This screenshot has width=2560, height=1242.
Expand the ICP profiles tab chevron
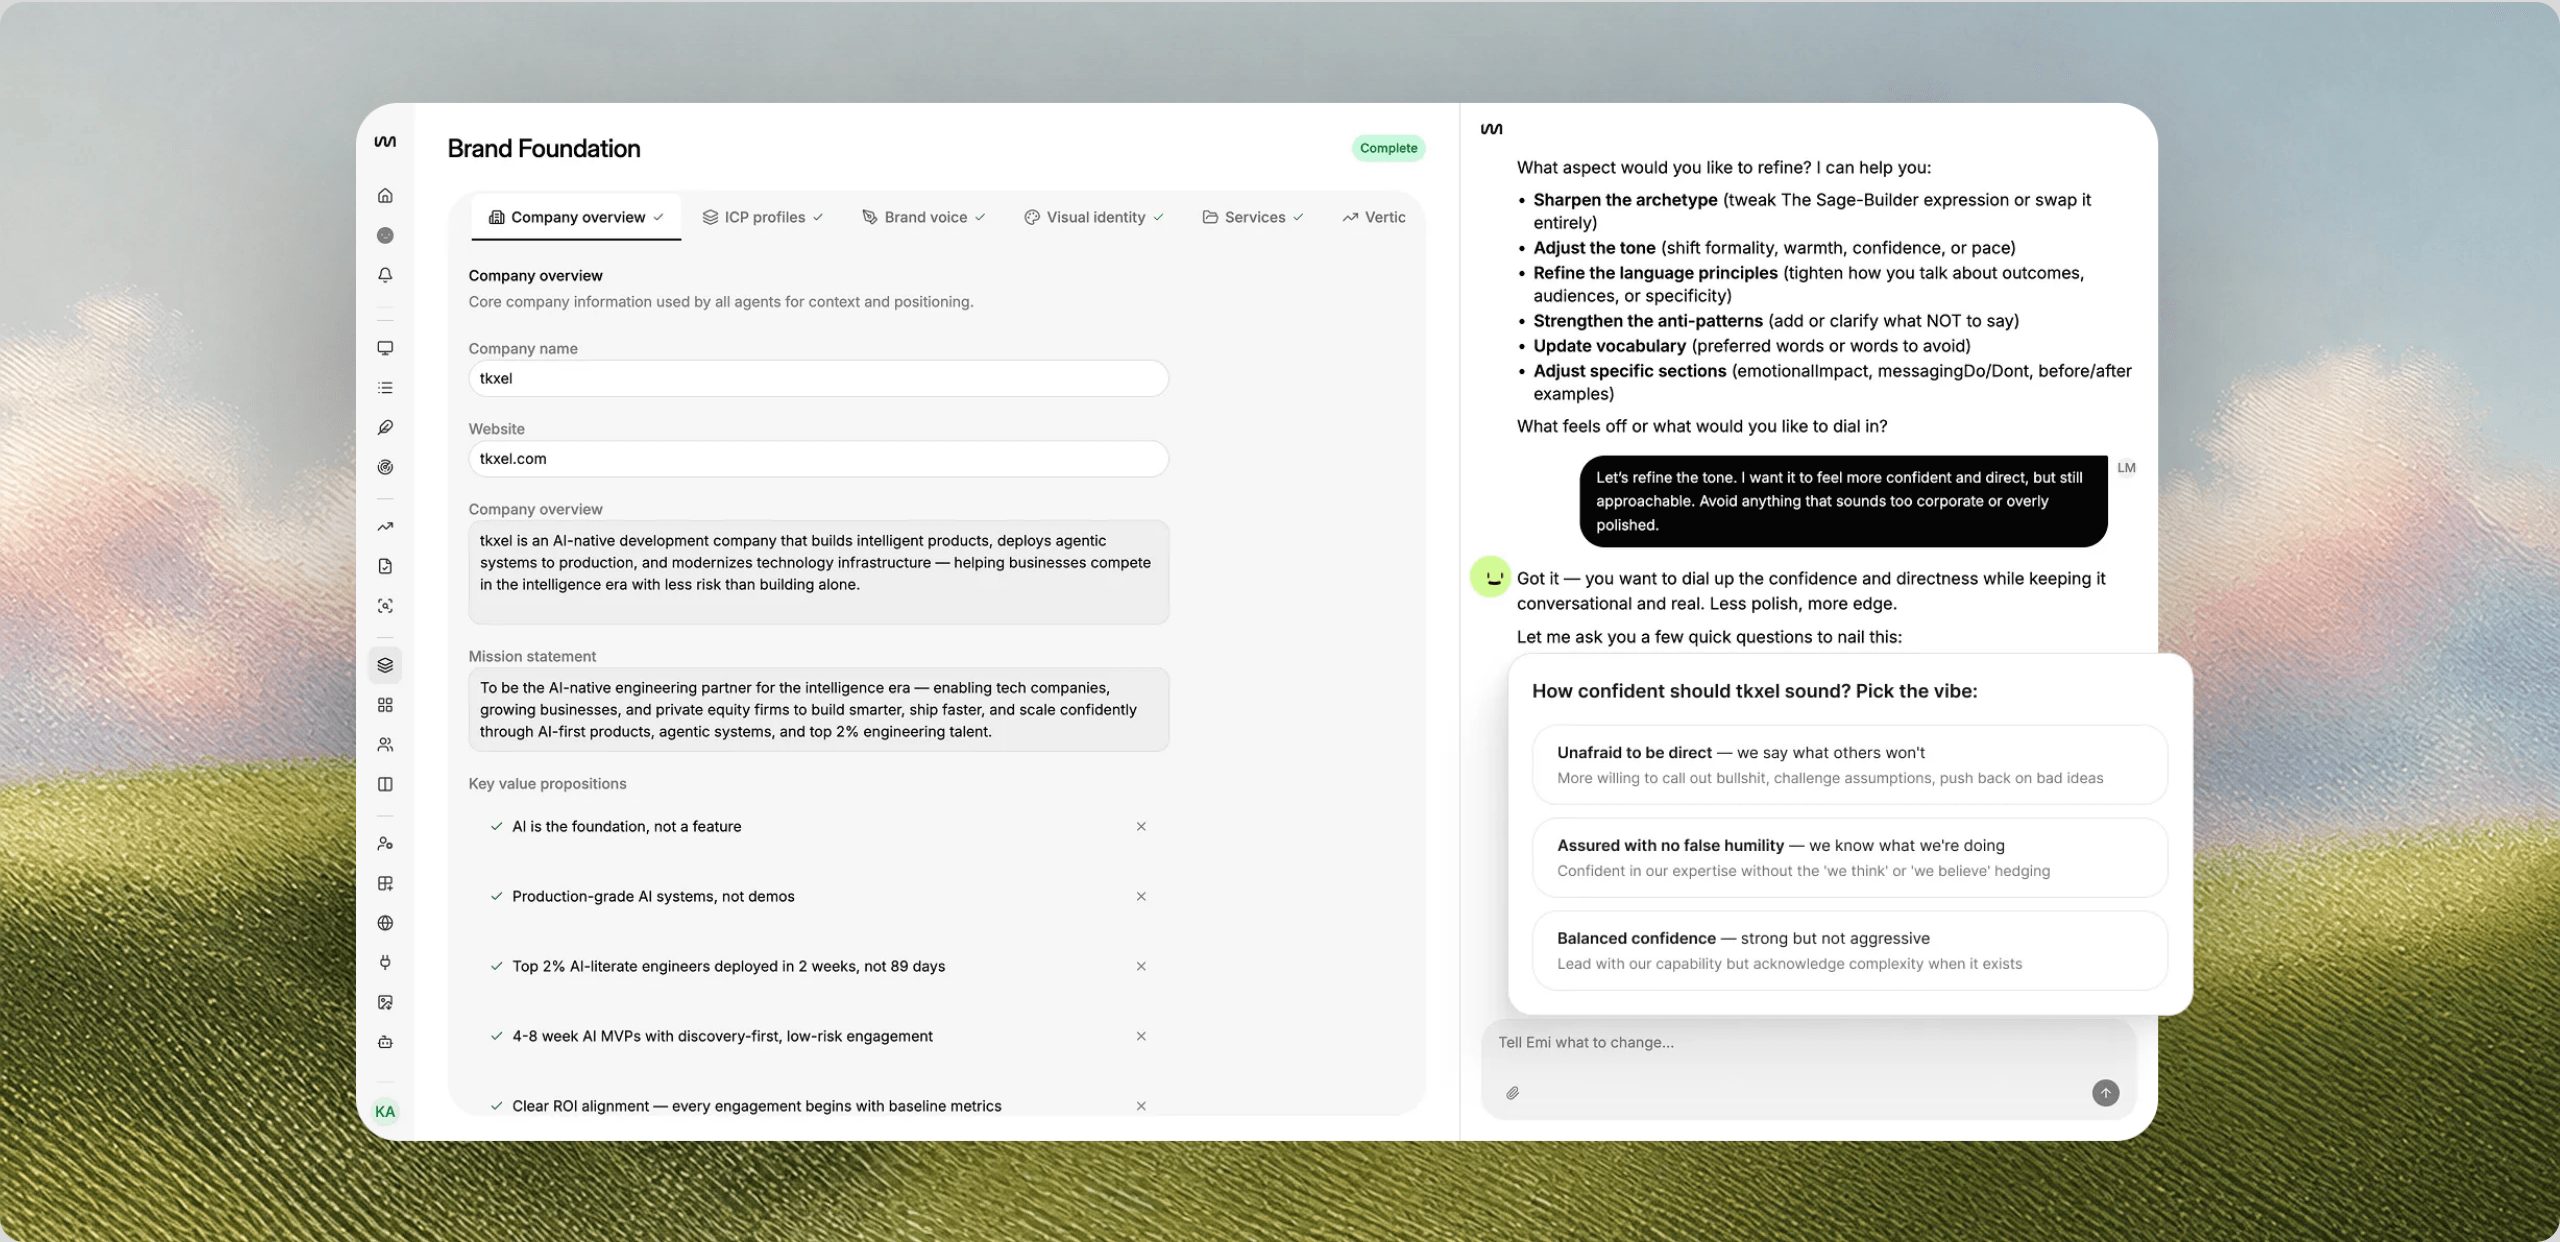[818, 217]
